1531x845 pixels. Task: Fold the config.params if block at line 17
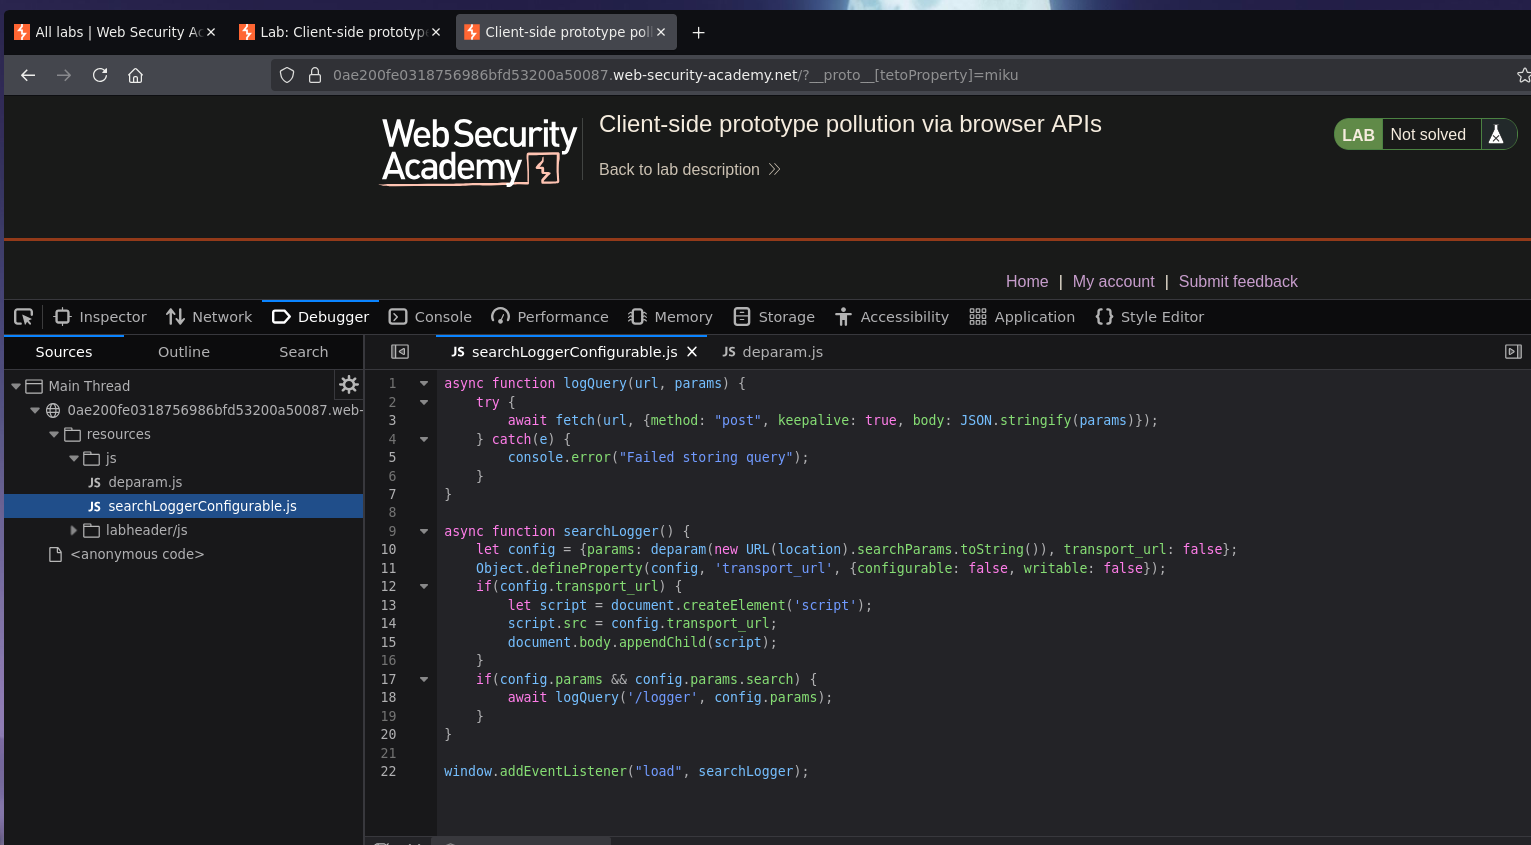(x=424, y=679)
